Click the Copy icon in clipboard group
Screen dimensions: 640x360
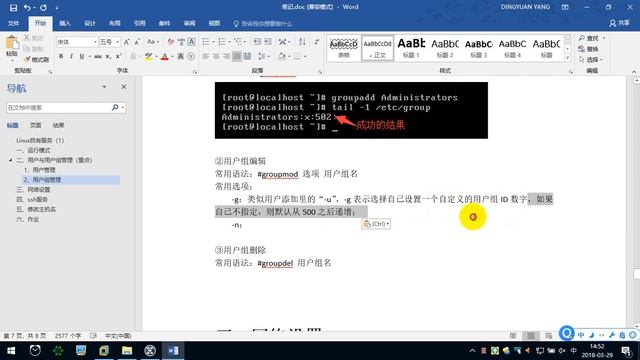click(27, 49)
